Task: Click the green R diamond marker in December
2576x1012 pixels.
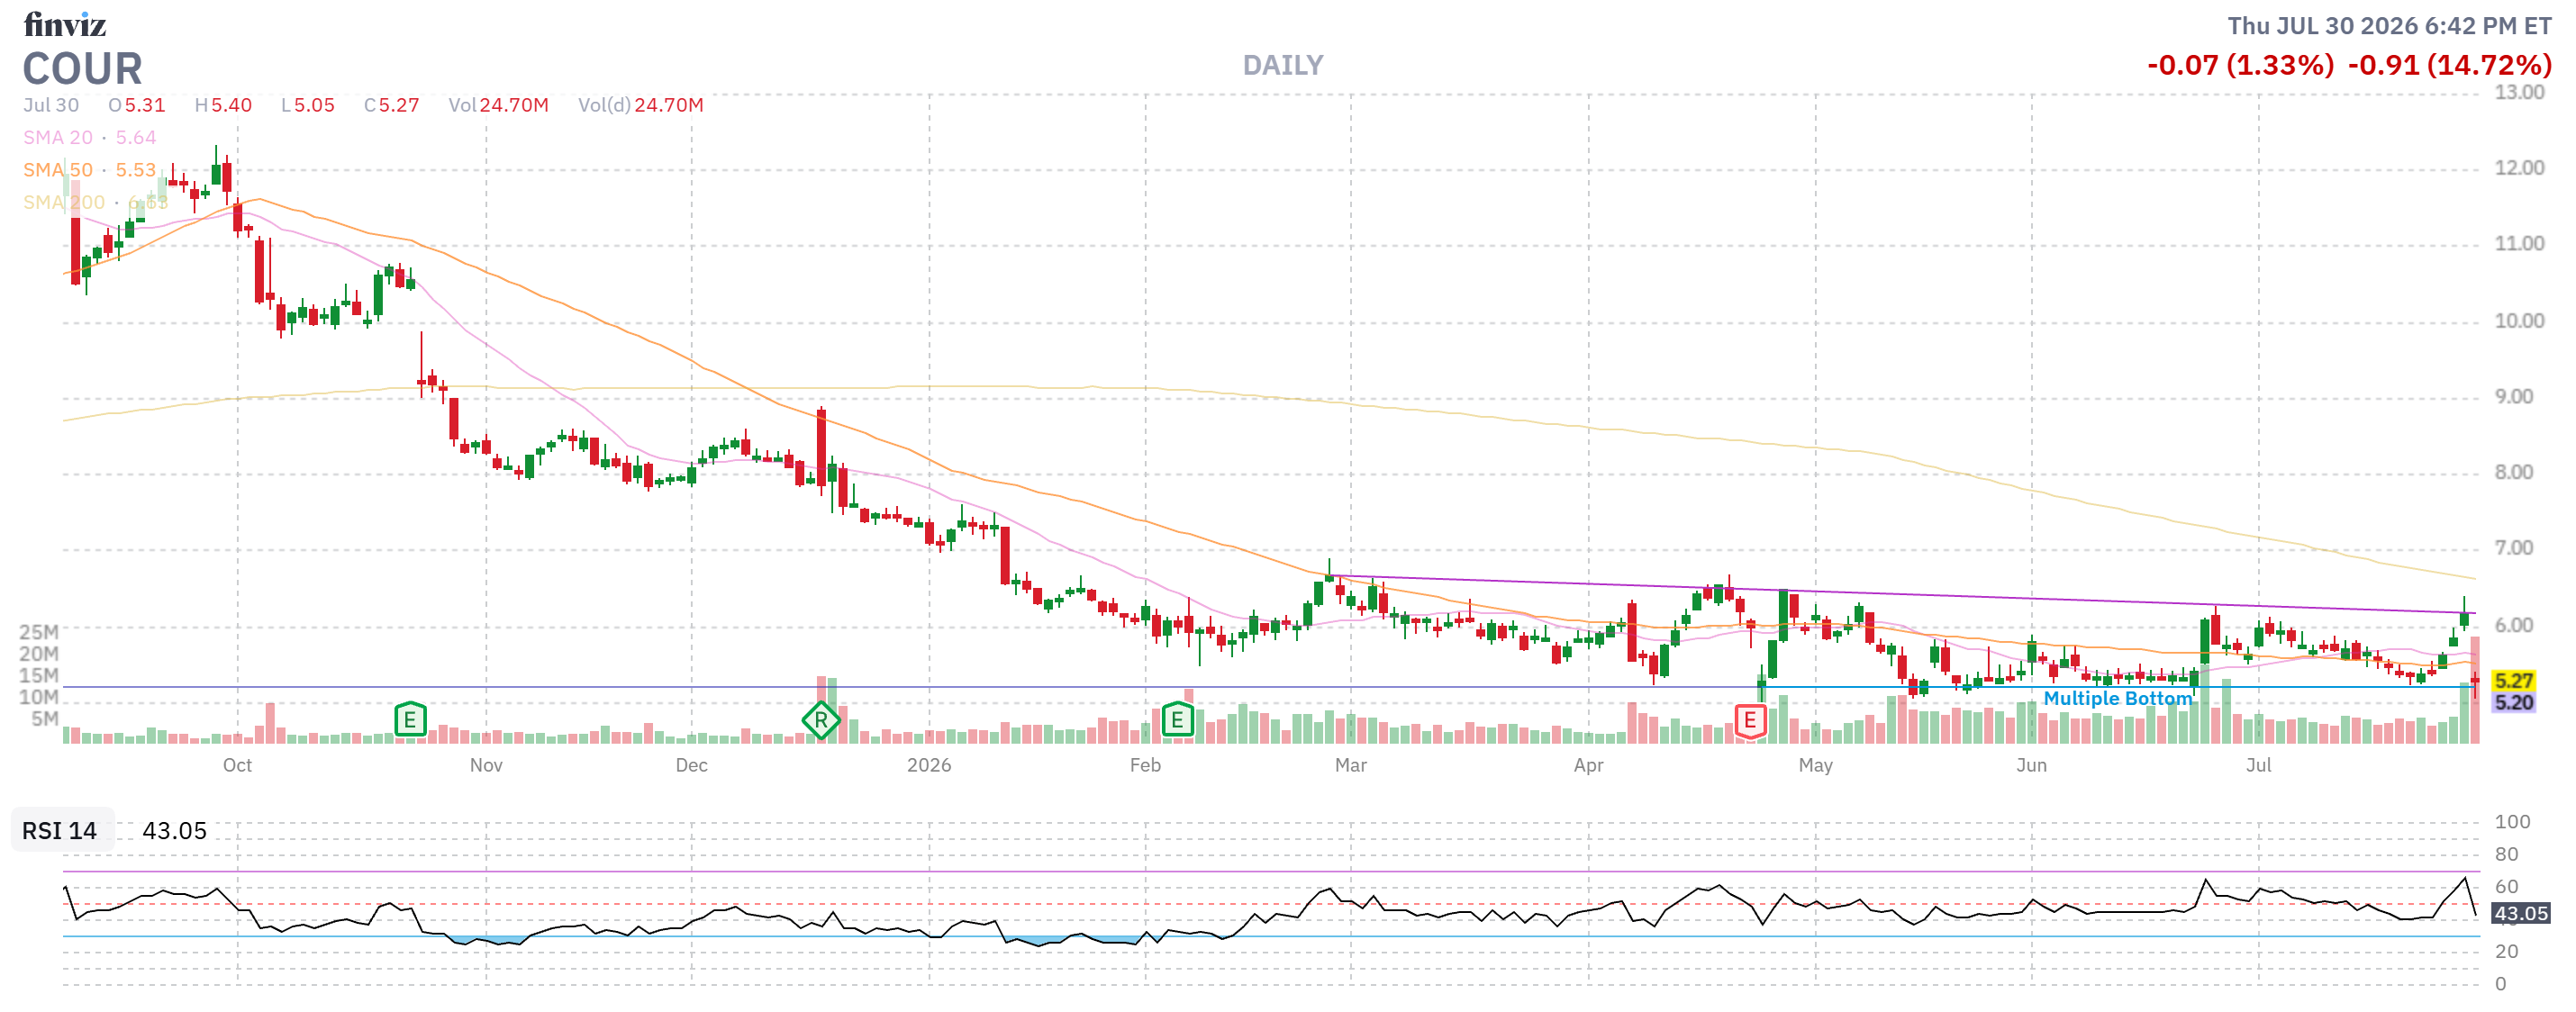Action: 821,720
